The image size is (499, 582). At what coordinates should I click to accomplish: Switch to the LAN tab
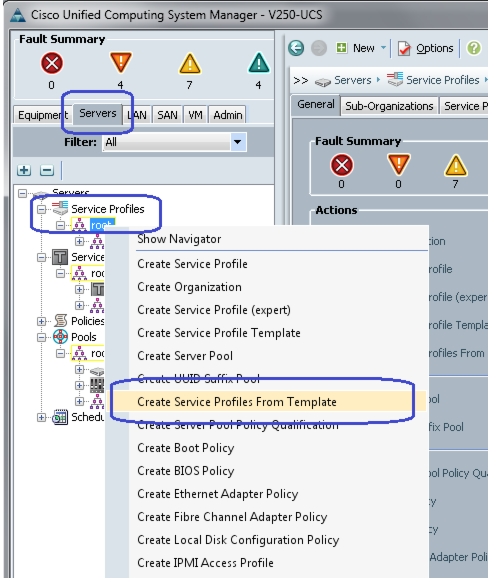(137, 115)
